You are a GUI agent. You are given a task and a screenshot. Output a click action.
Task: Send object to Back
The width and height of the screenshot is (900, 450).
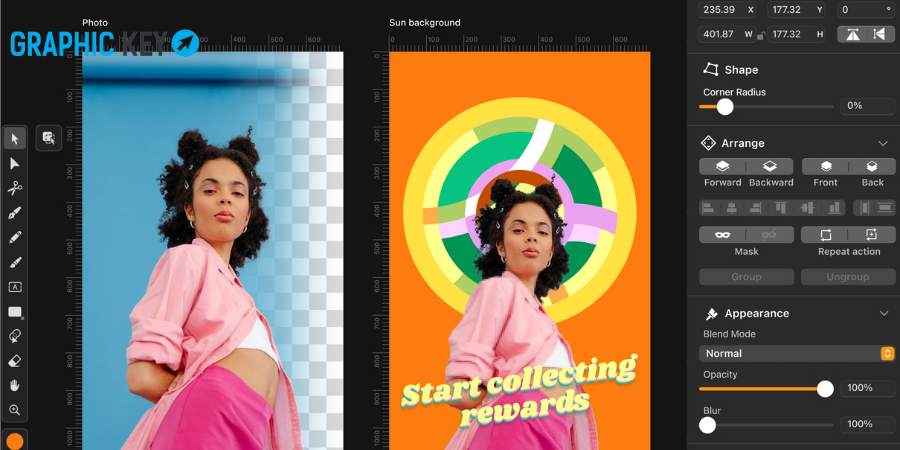[872, 166]
